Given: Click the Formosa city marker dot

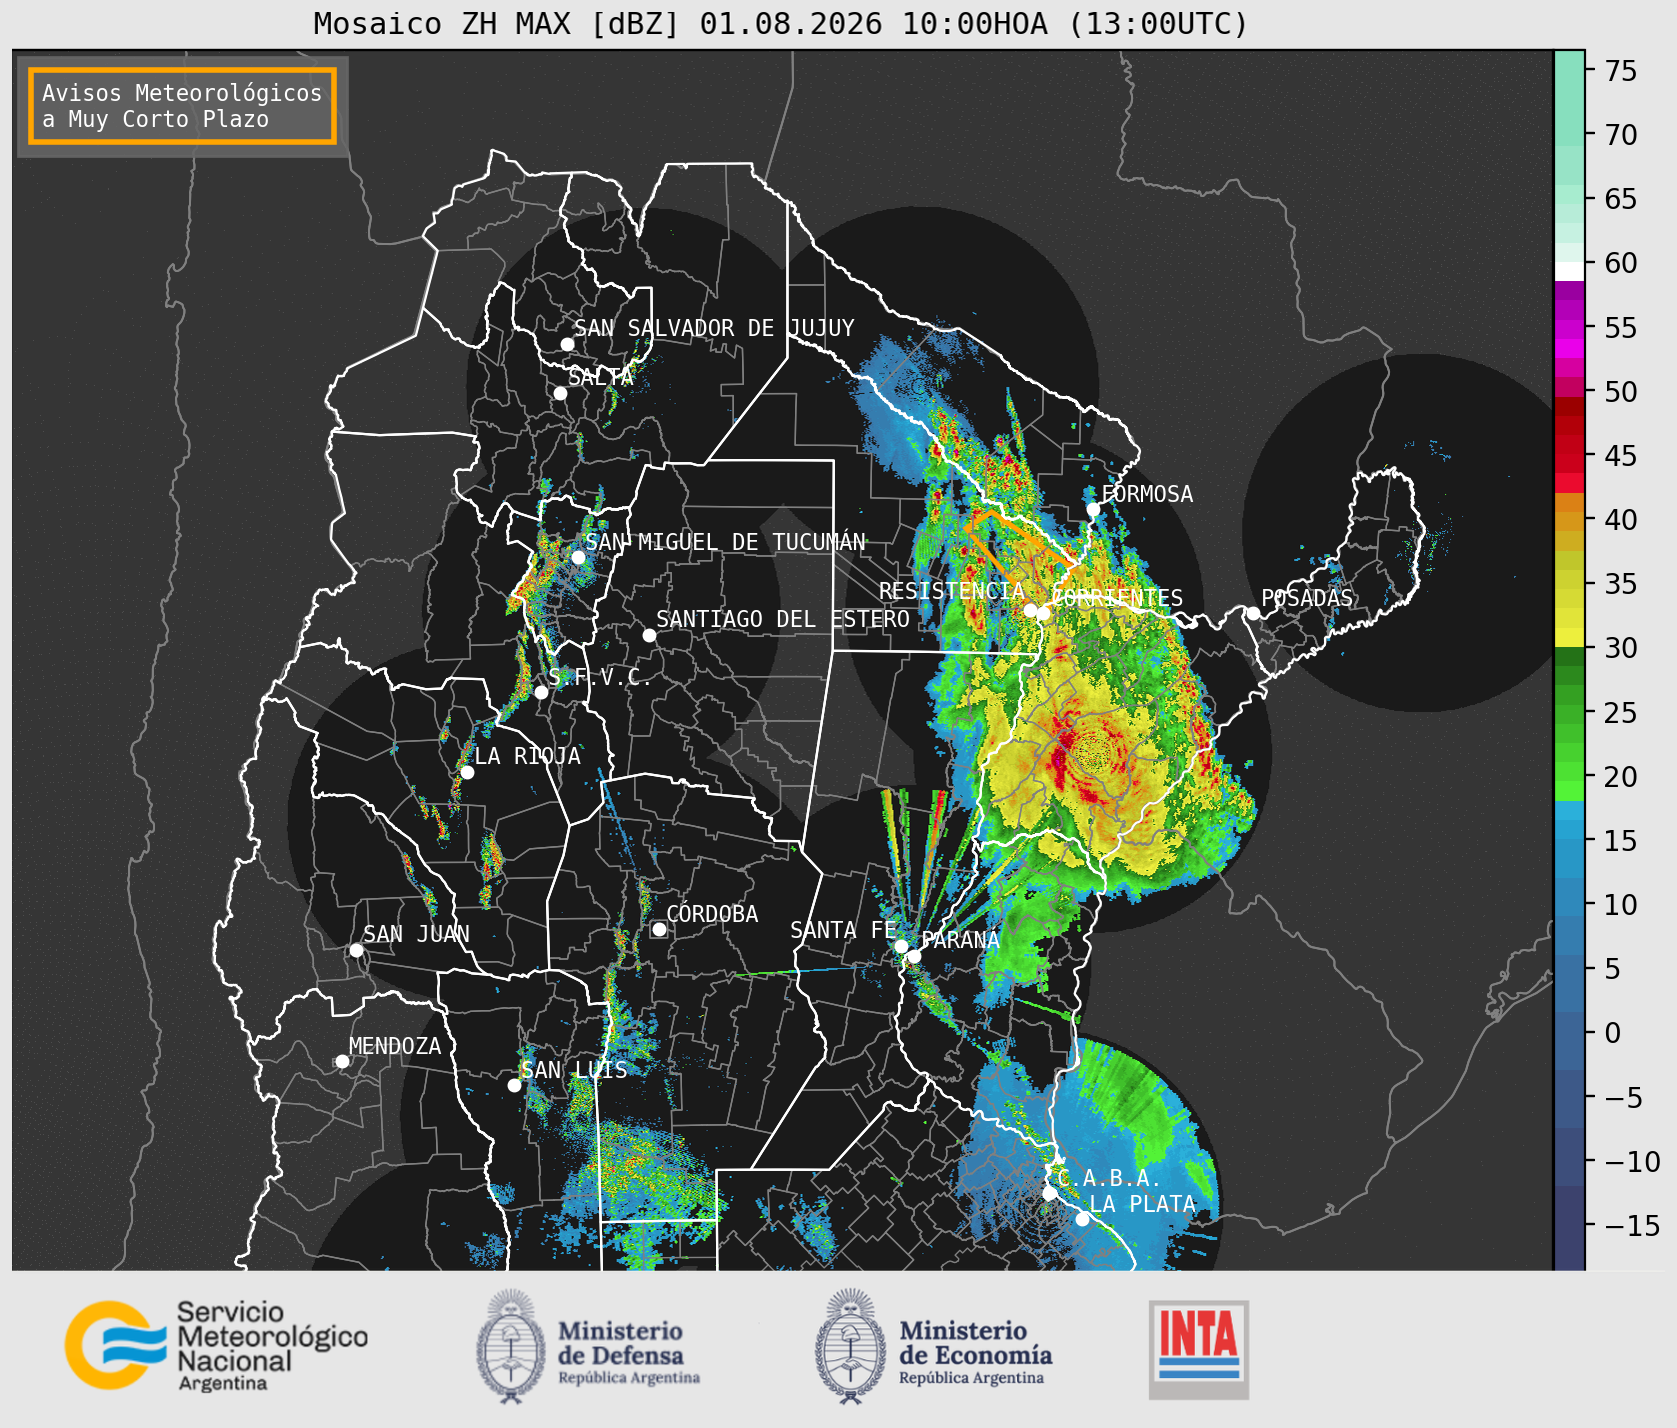Looking at the screenshot, I should click(x=1093, y=509).
